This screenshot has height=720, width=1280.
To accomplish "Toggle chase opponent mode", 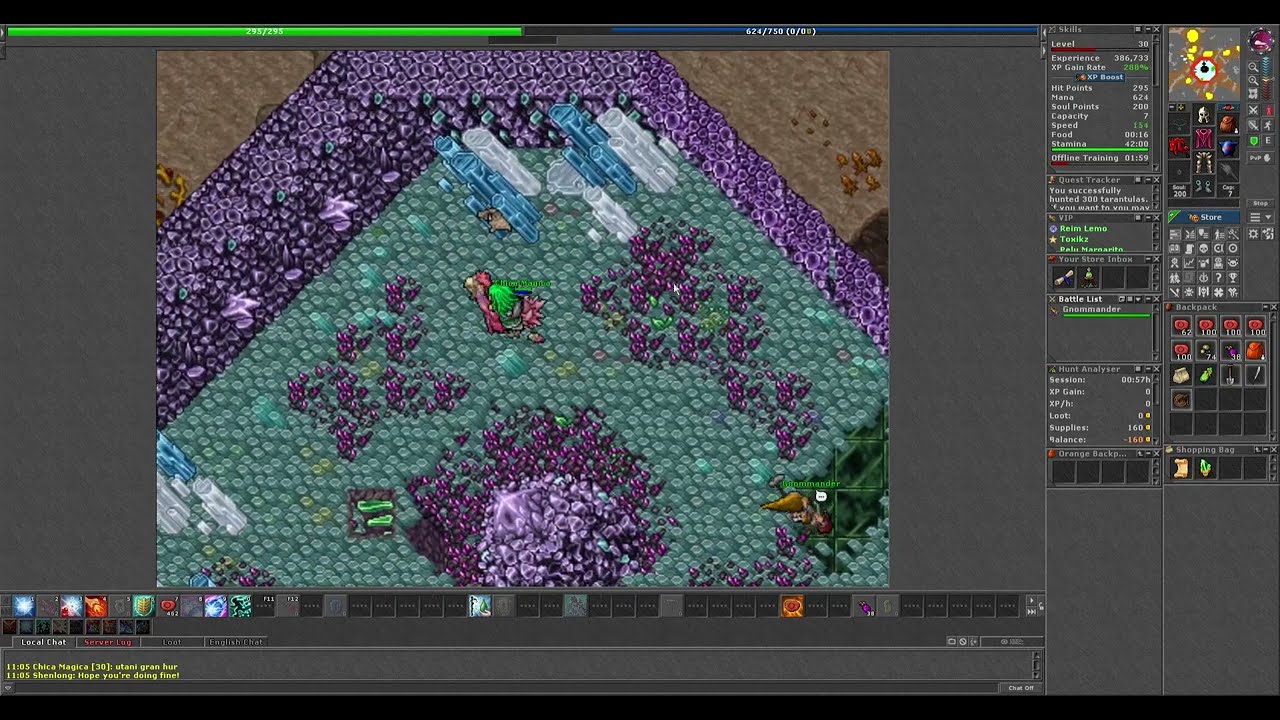I will coord(1269,125).
